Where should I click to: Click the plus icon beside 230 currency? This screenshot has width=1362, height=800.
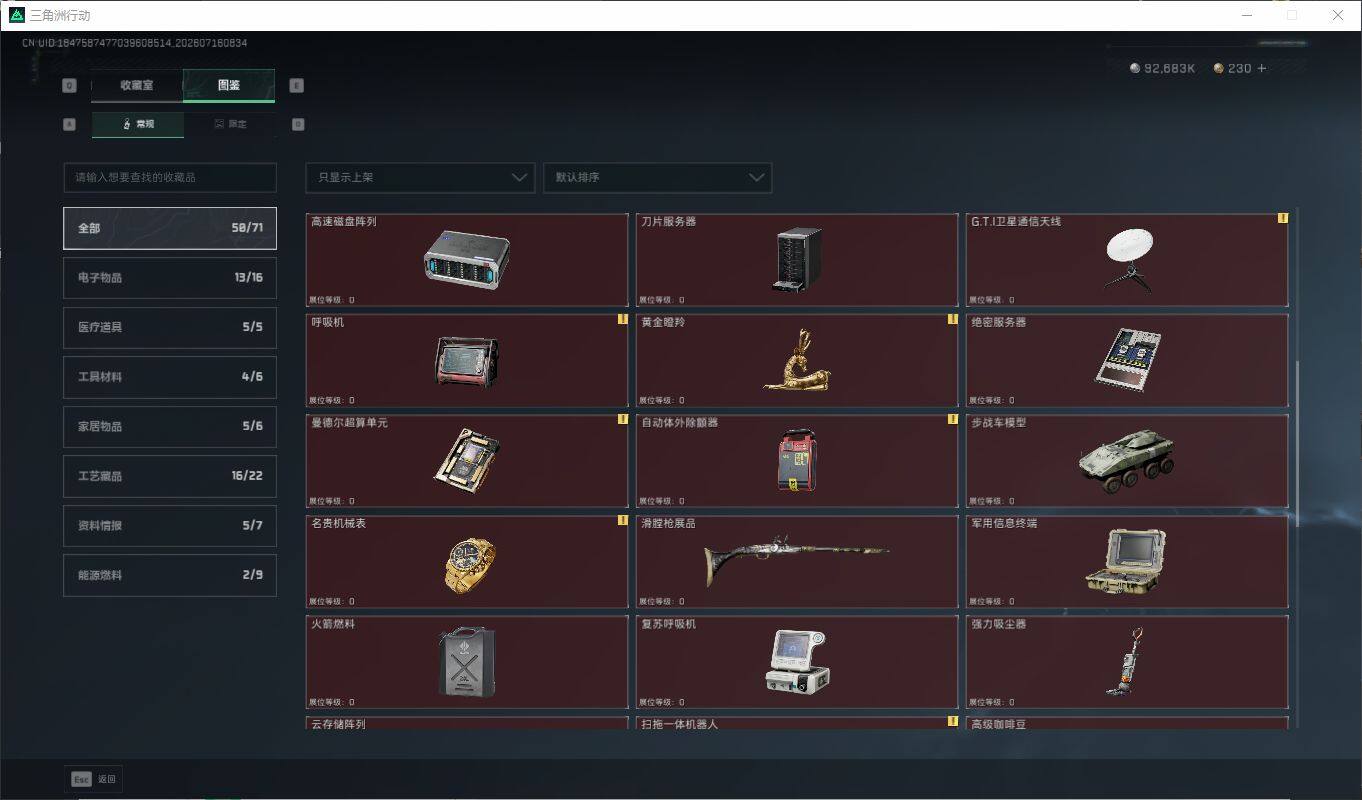[x=1261, y=68]
